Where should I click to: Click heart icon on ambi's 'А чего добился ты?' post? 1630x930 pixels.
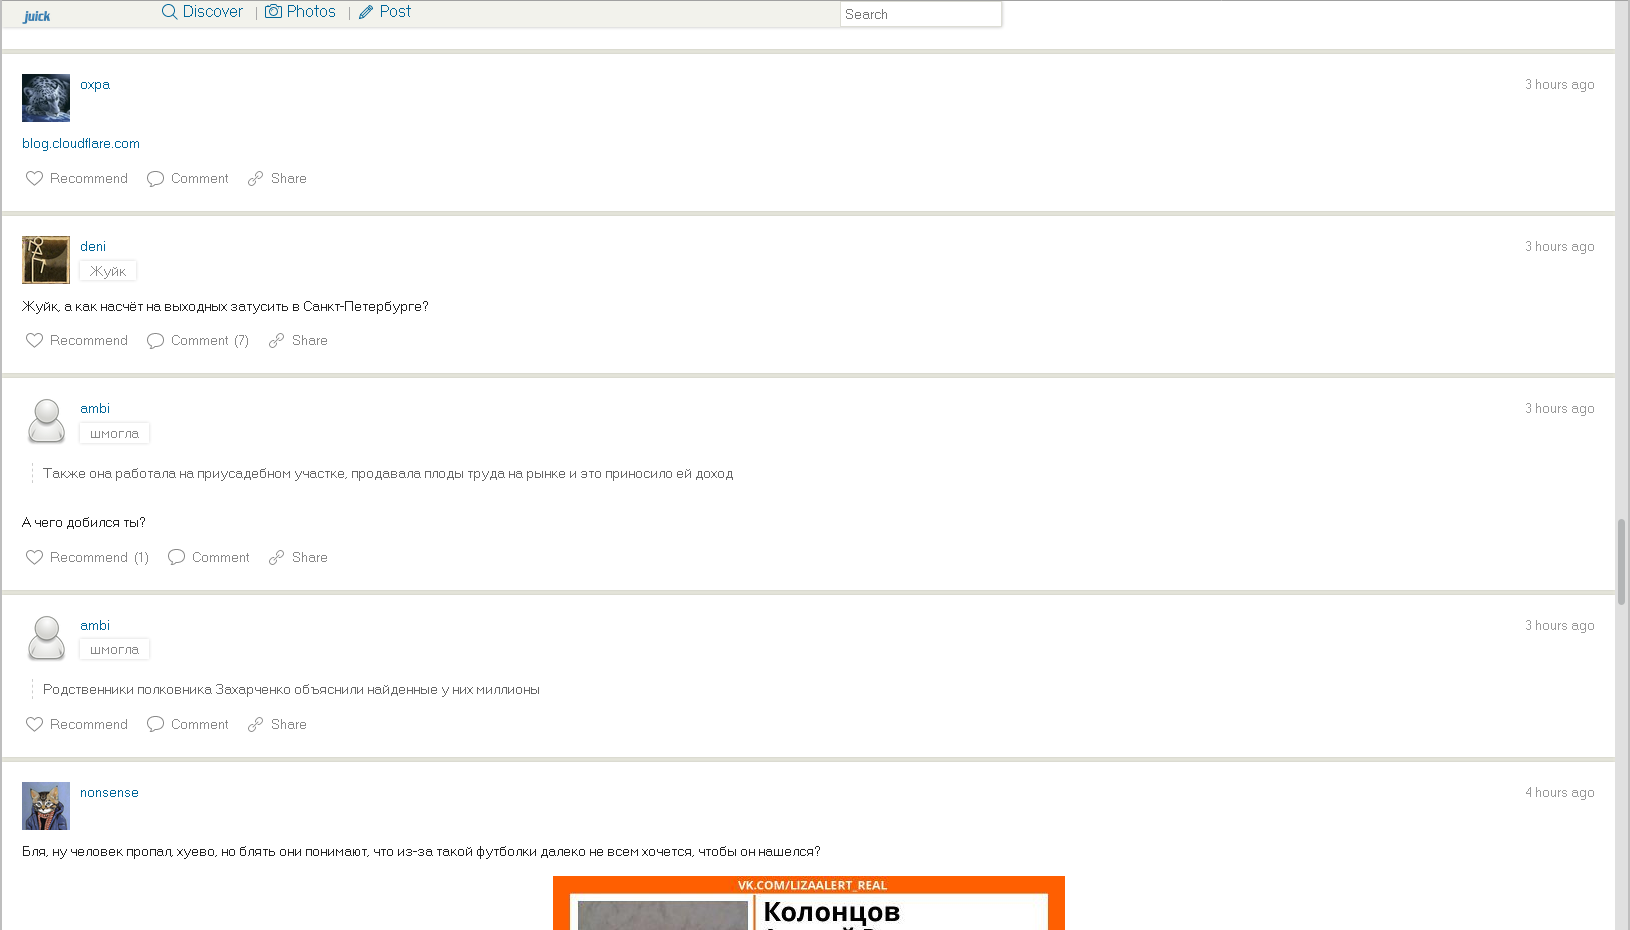(x=34, y=557)
